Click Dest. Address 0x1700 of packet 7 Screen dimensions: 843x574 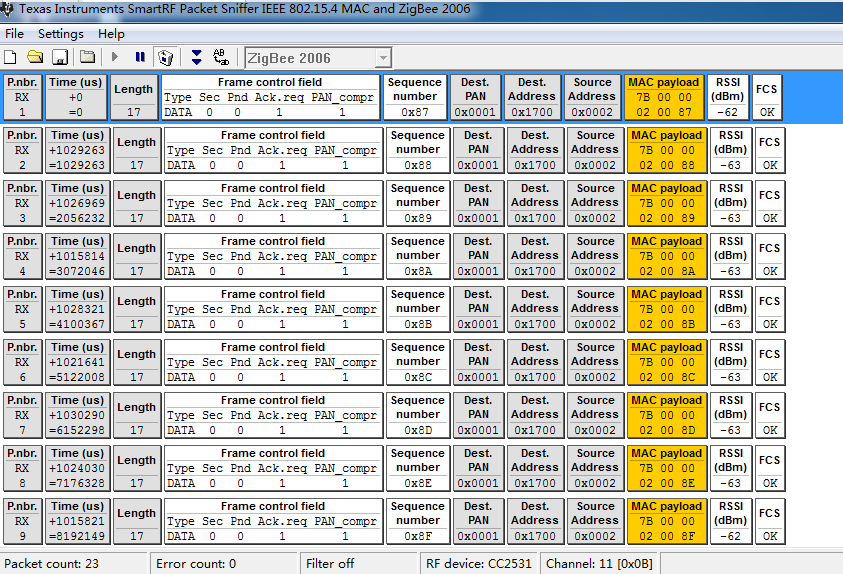[x=534, y=415]
